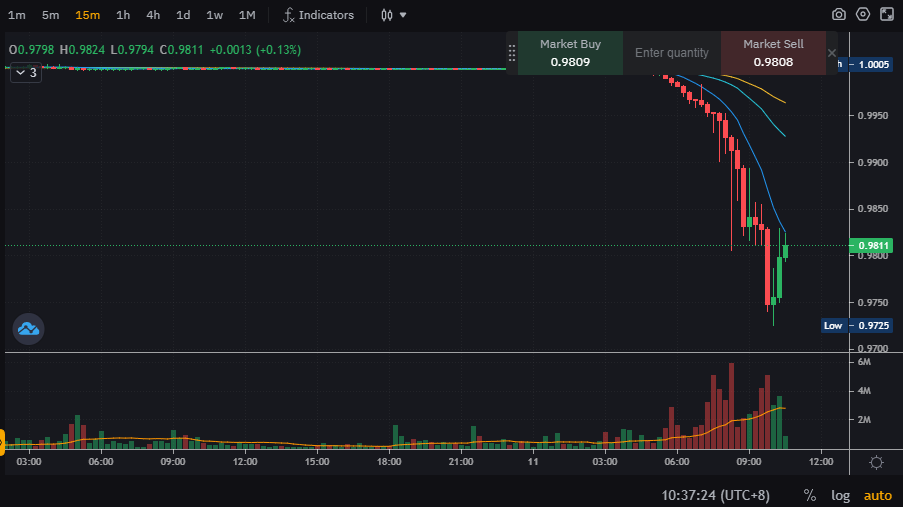The height and width of the screenshot is (507, 903).
Task: Grab the trade panel drag handle
Action: tap(511, 53)
